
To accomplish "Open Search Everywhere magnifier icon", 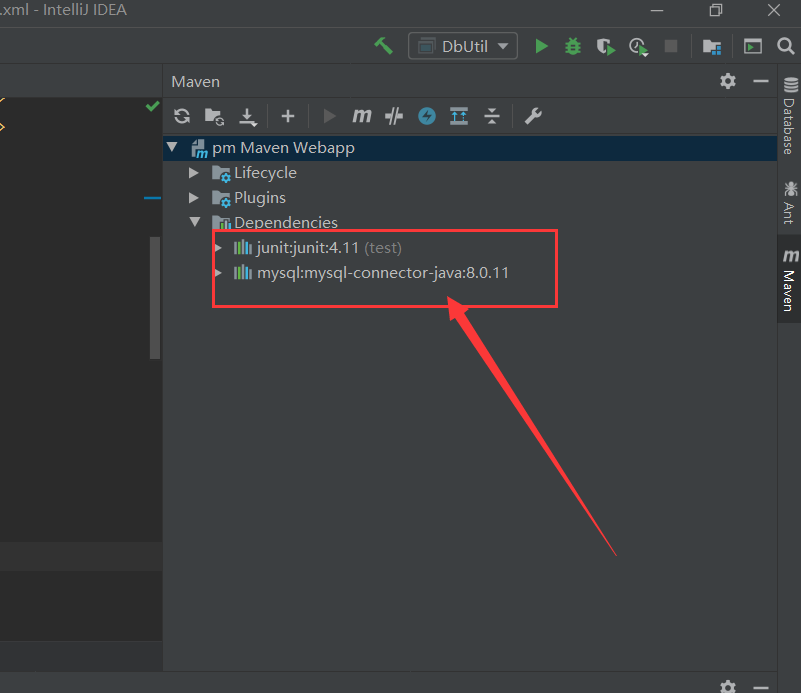I will (786, 46).
